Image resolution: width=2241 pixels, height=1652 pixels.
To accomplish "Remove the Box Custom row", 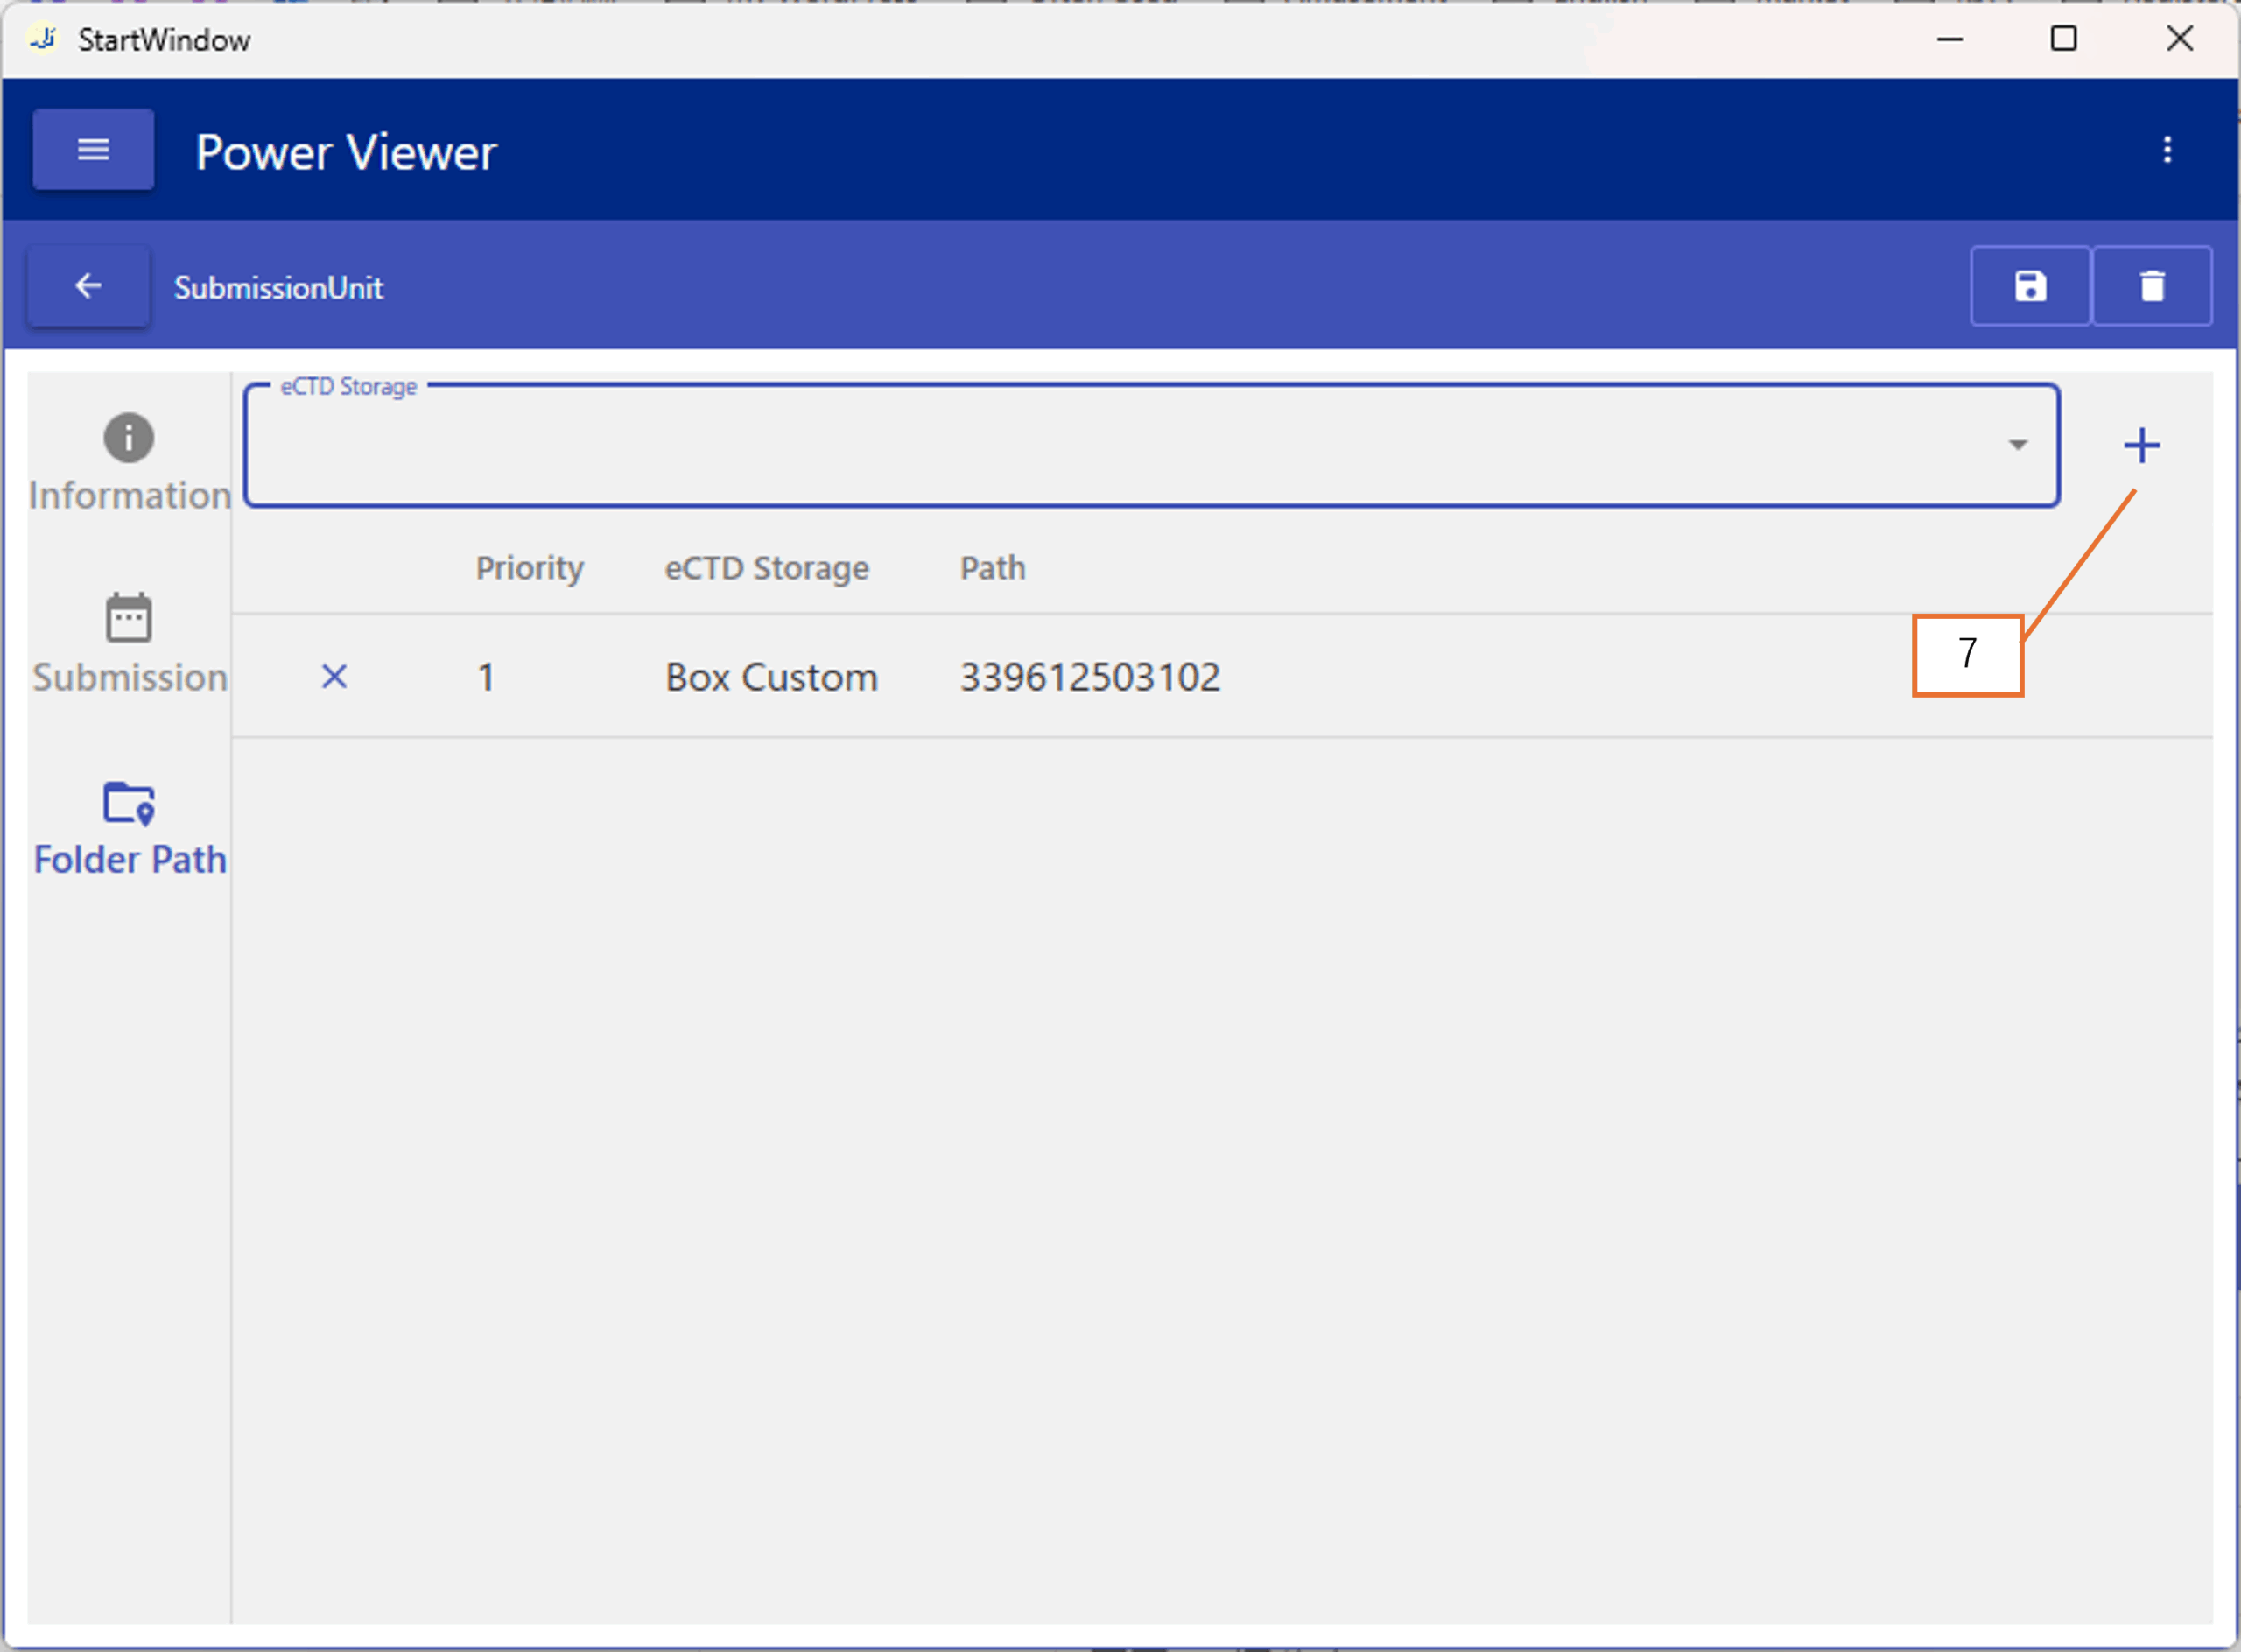I will [x=334, y=677].
